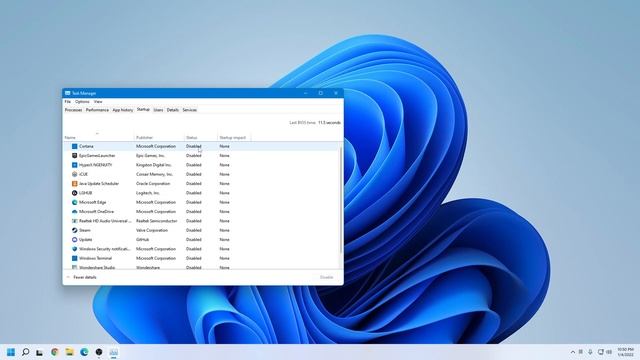Click 'Epic Games, Inc.' publisher cell
This screenshot has height=360, width=640.
[150, 156]
